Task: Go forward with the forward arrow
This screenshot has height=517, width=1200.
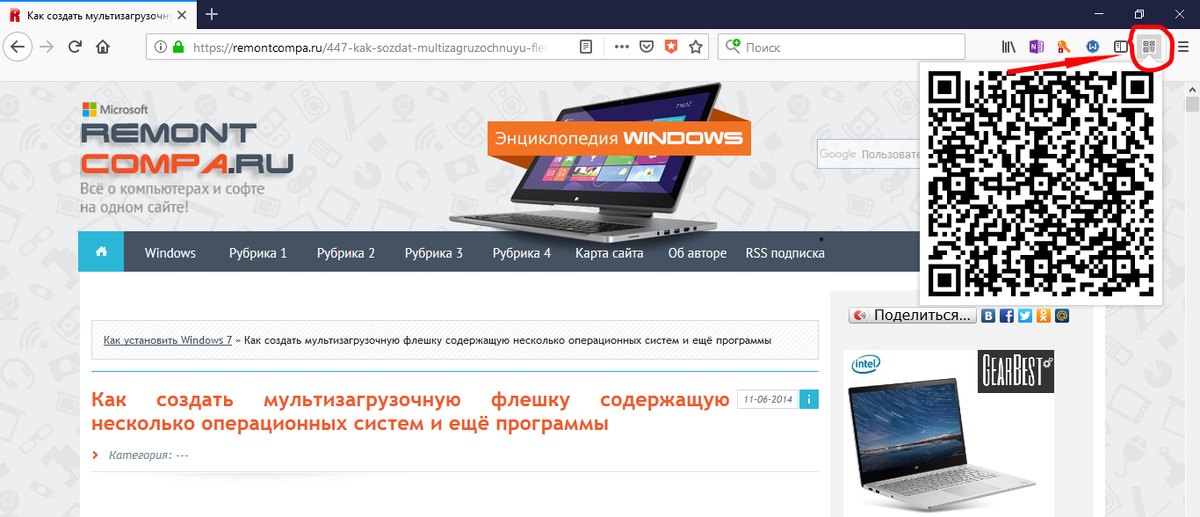Action: (x=46, y=47)
